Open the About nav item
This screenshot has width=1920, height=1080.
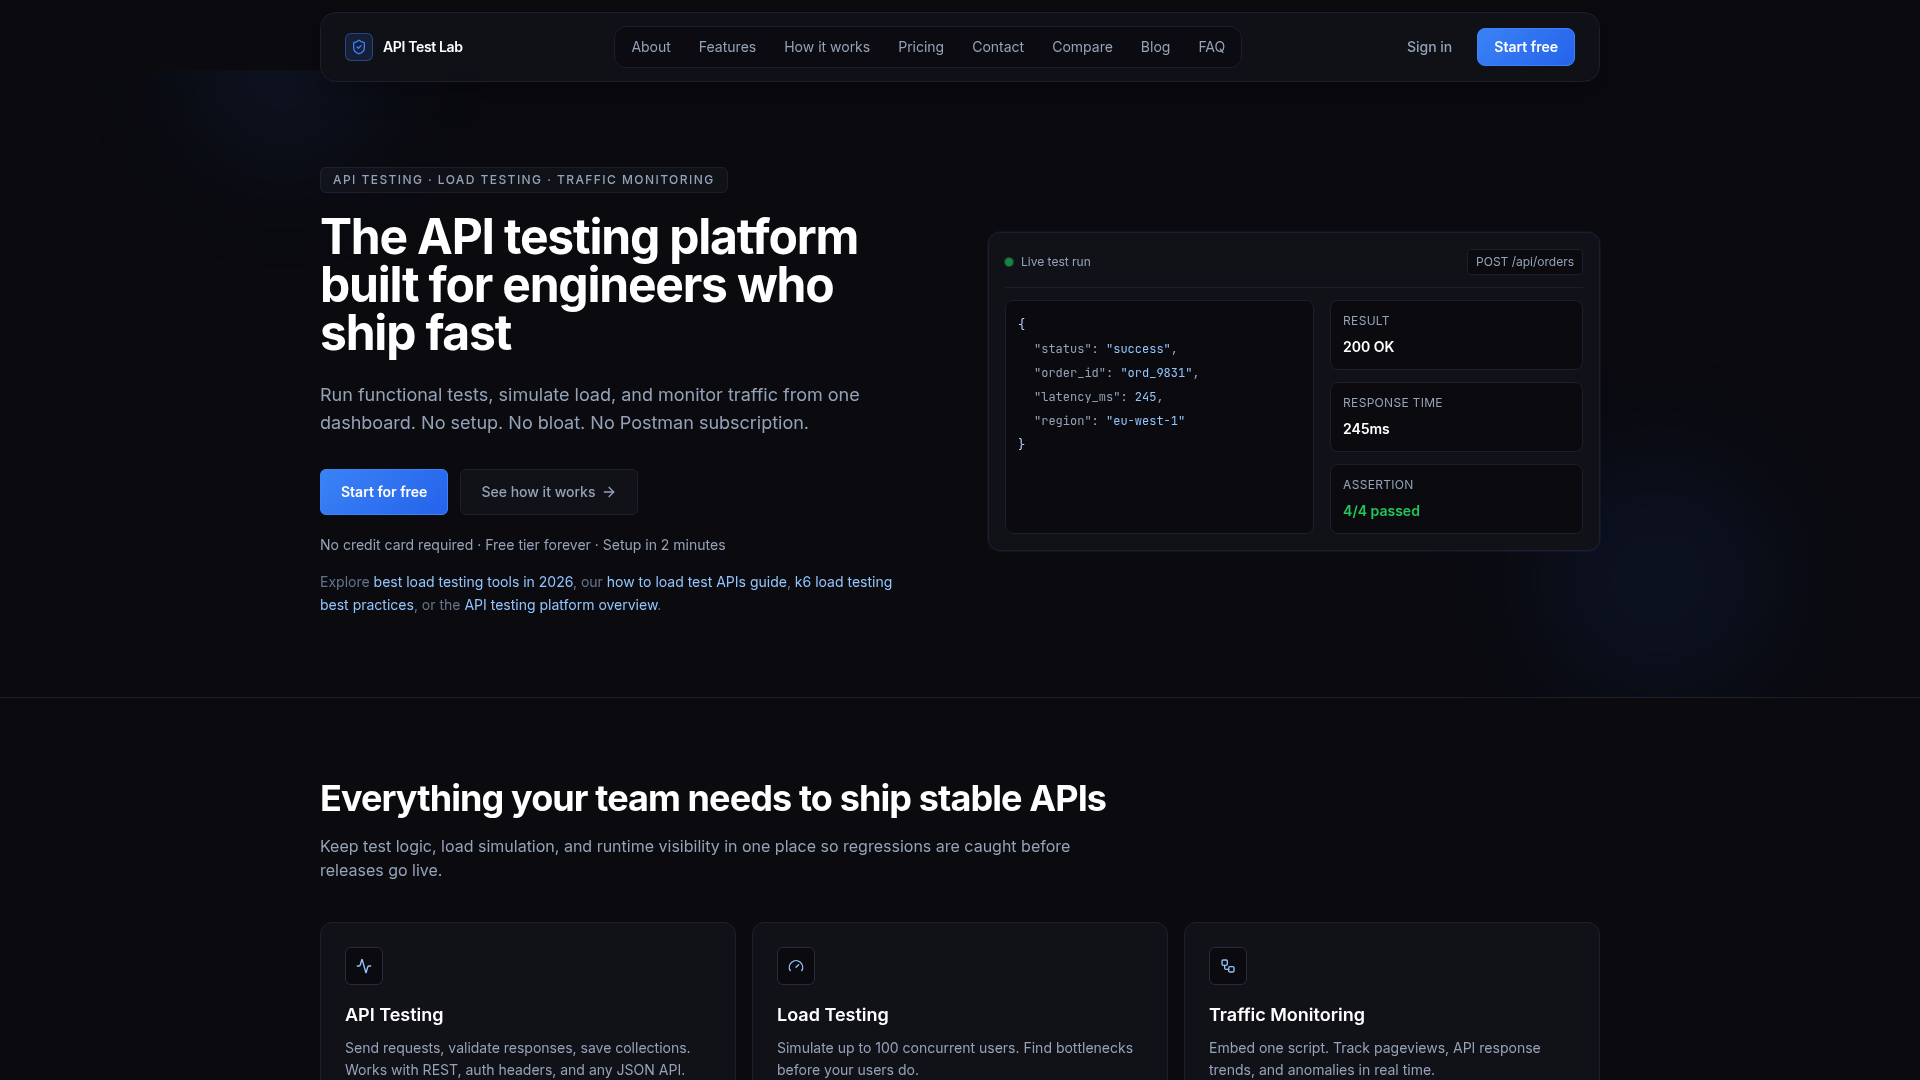pyautogui.click(x=651, y=47)
